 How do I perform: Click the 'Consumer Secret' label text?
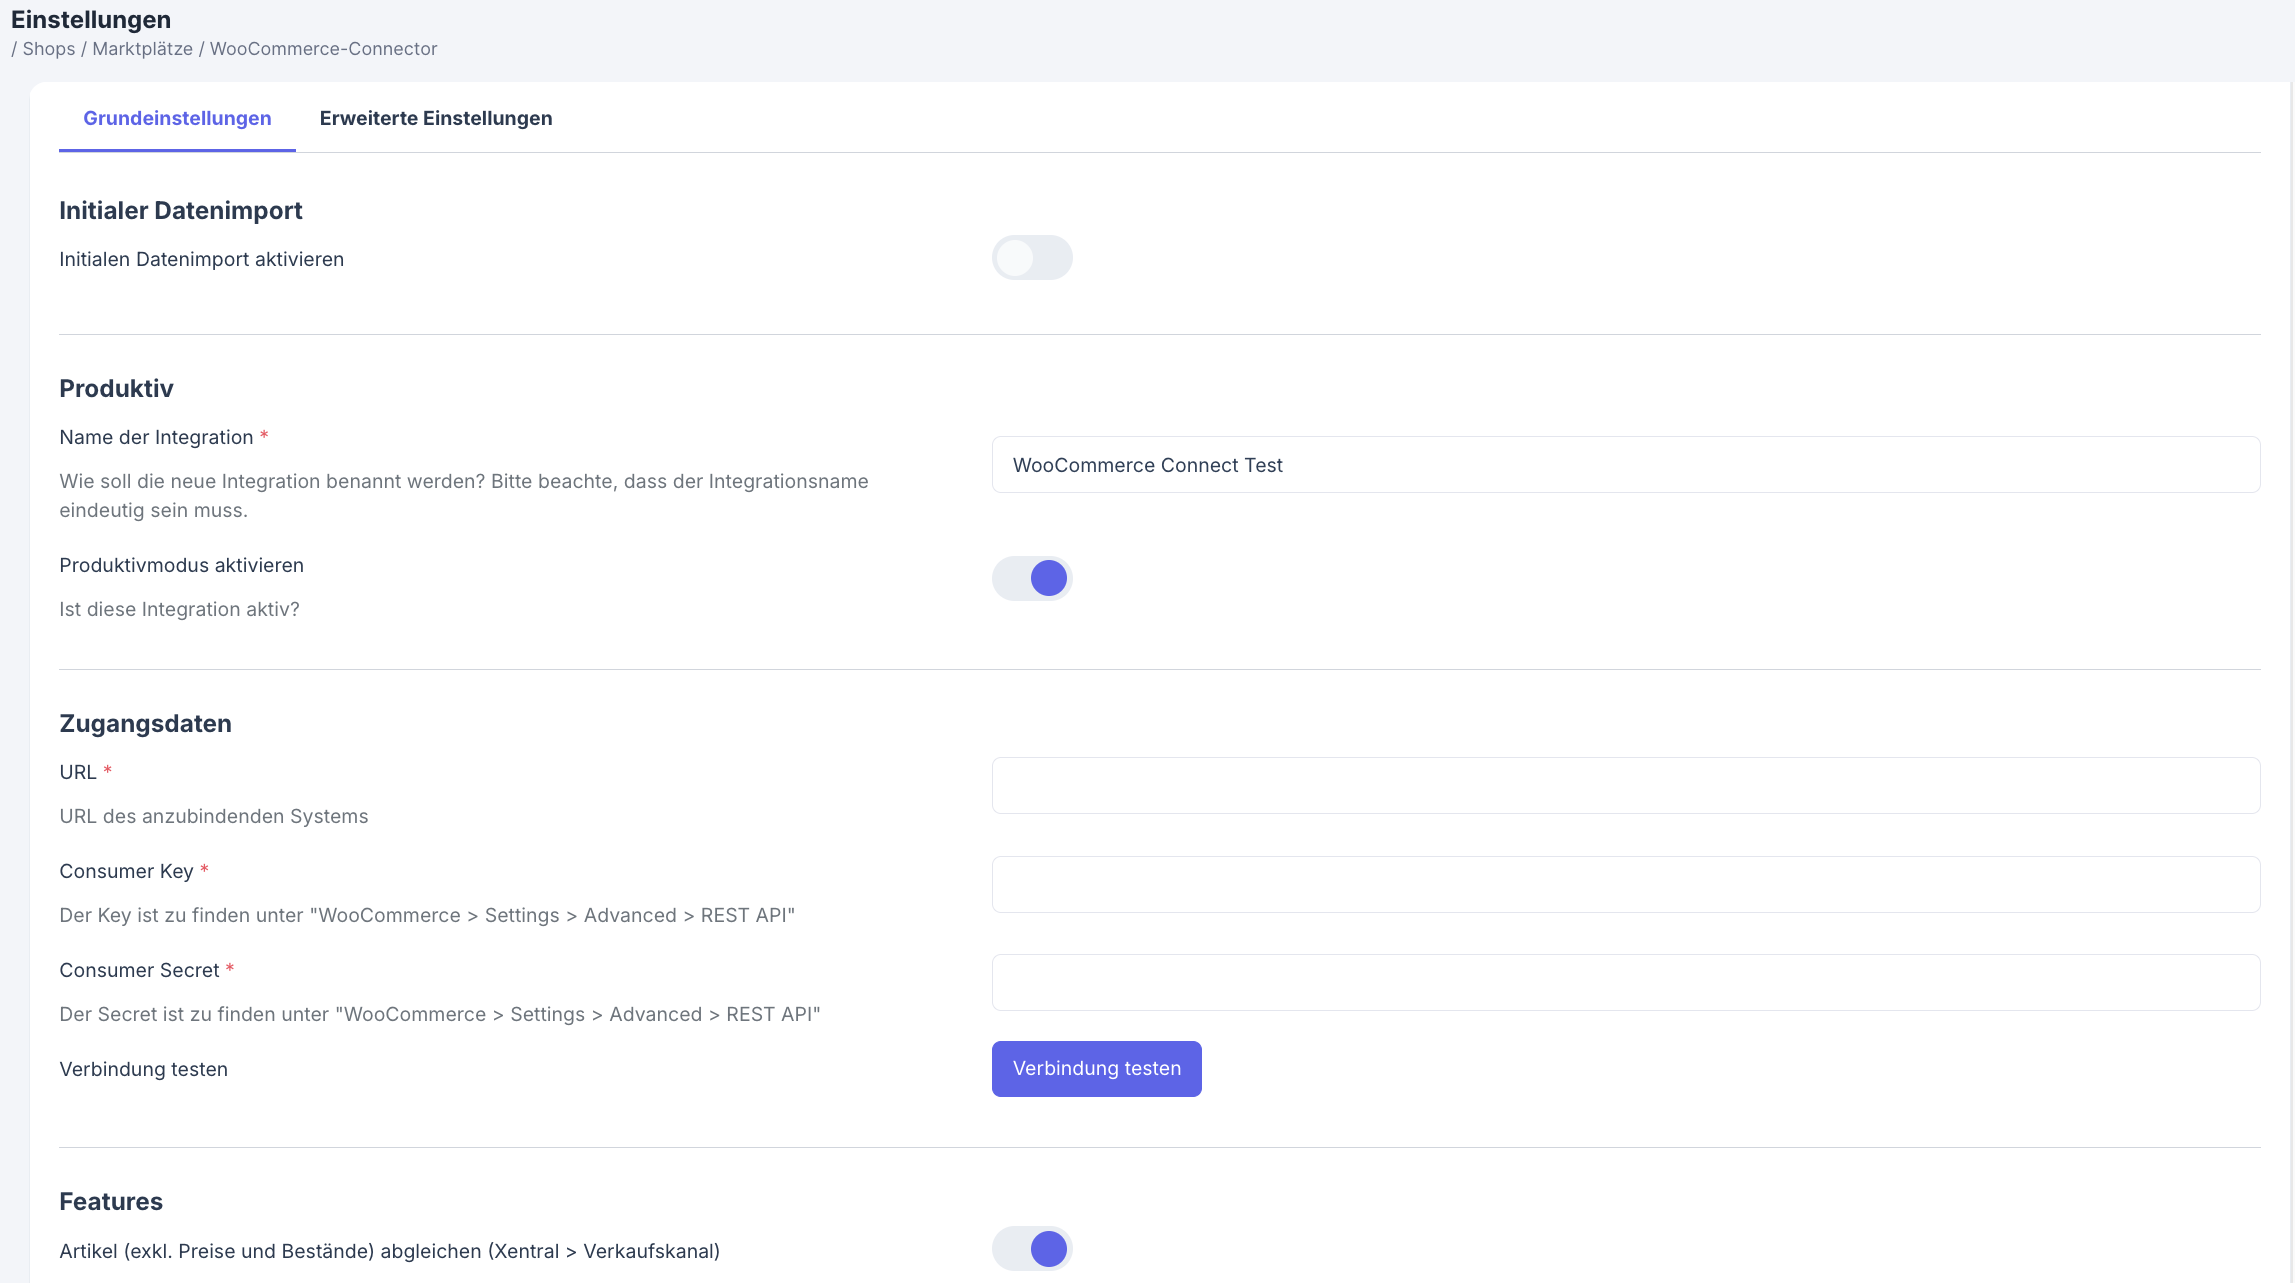coord(139,970)
